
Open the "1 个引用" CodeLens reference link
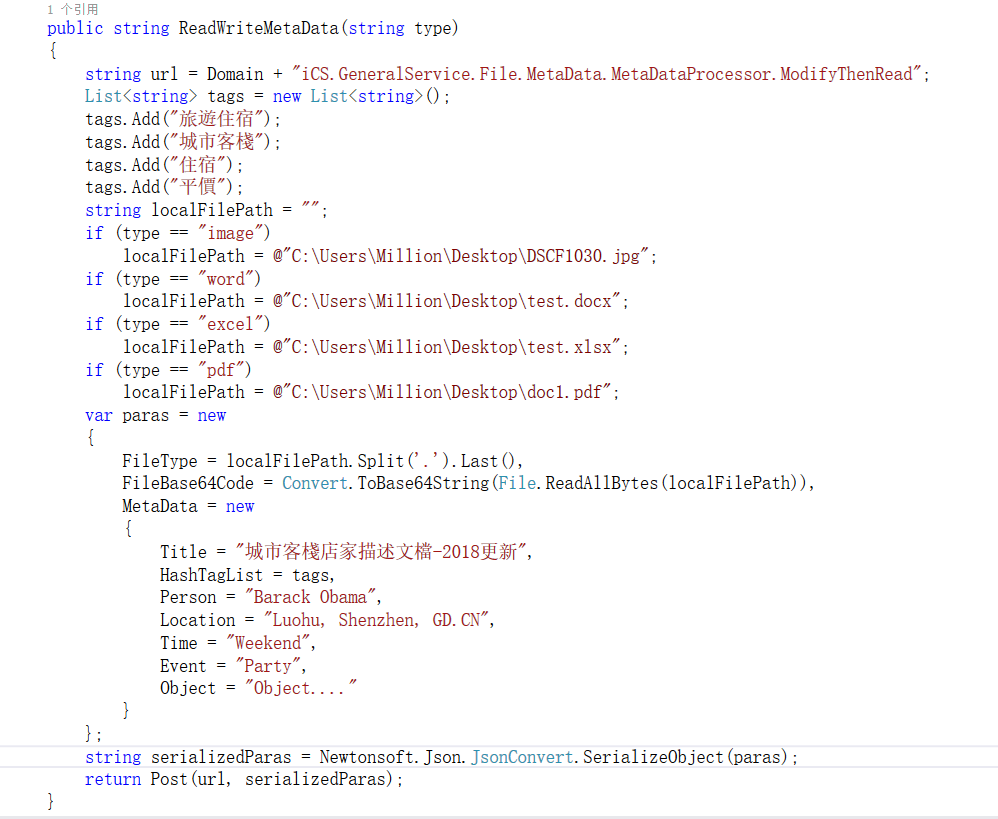[73, 9]
